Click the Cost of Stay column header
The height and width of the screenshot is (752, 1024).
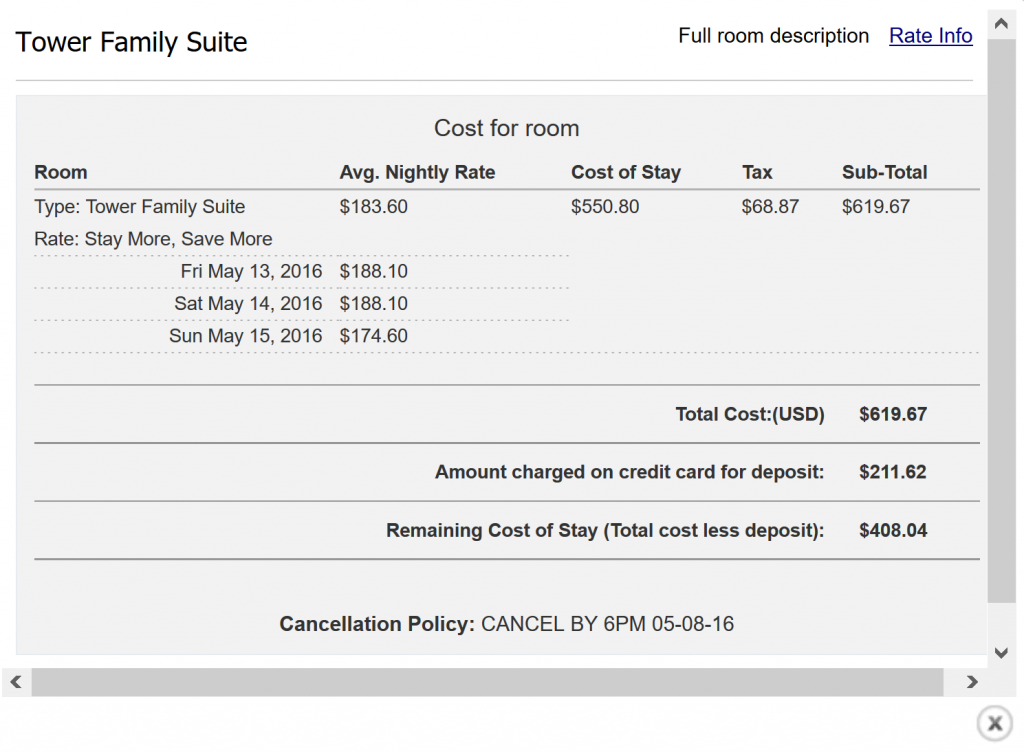pos(625,172)
